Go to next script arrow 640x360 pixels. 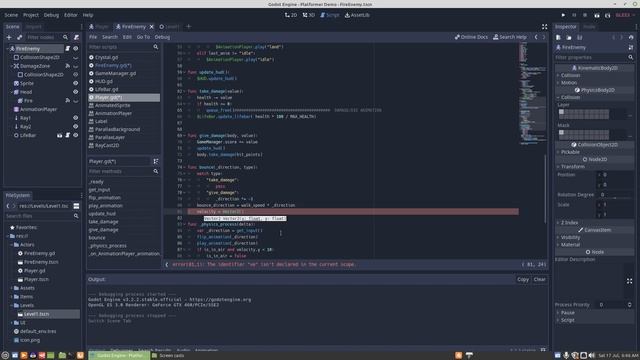click(544, 37)
